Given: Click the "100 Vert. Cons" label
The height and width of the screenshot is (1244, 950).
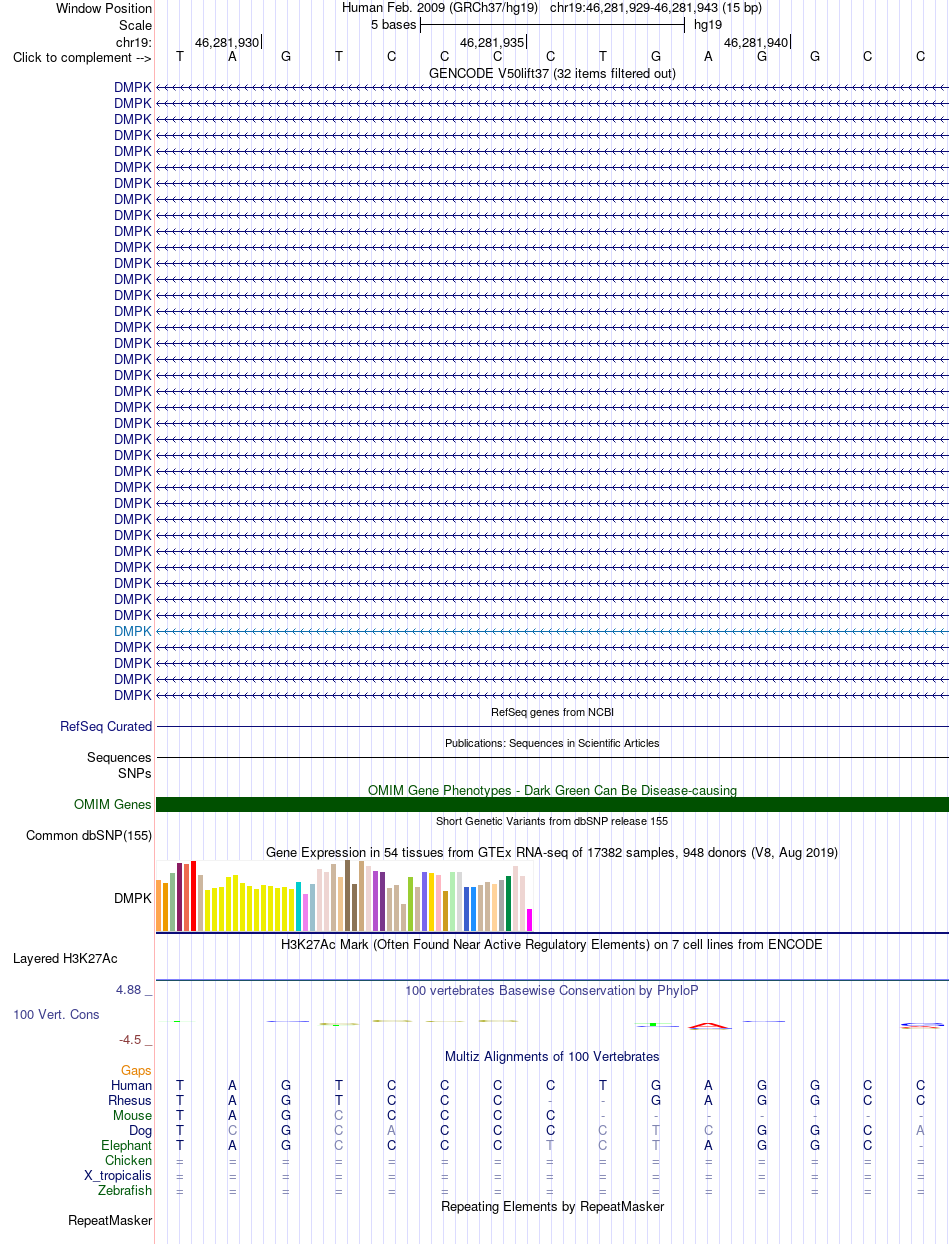Looking at the screenshot, I should click(56, 1015).
